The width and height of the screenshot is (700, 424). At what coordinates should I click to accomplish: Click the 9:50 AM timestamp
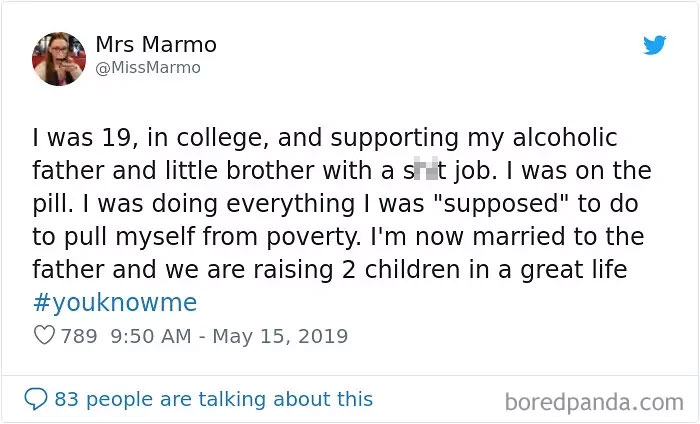149,336
